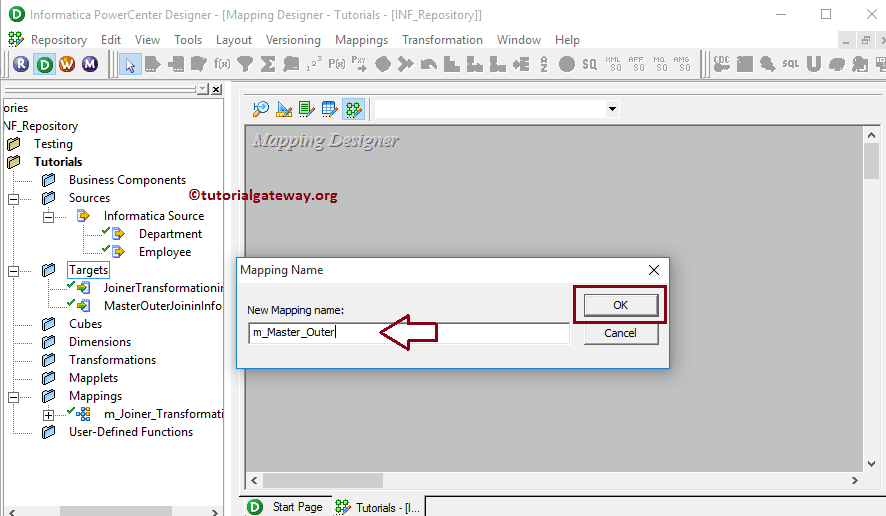
Task: Click the P(x) Stored Procedure icon
Action: pyautogui.click(x=337, y=64)
